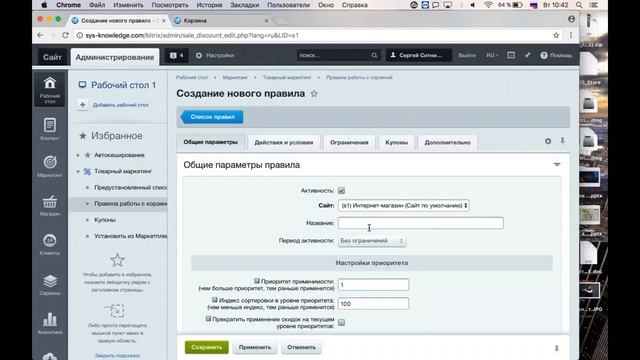Switch to Действия и условия tab
The width and height of the screenshot is (640, 360).
(284, 142)
